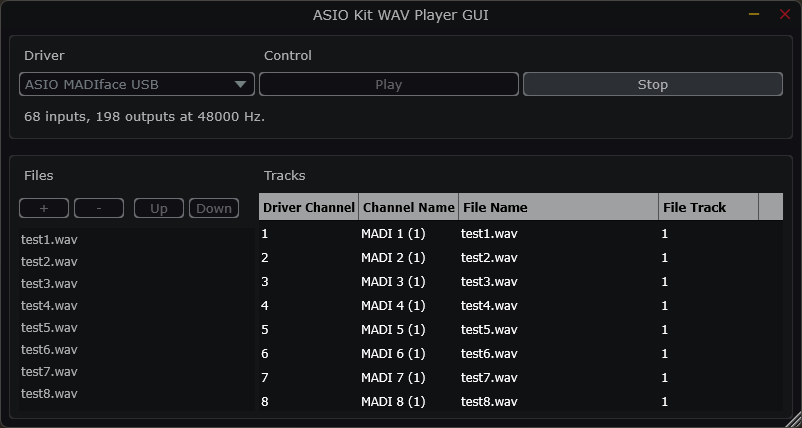Move the selected file Up

(x=159, y=208)
